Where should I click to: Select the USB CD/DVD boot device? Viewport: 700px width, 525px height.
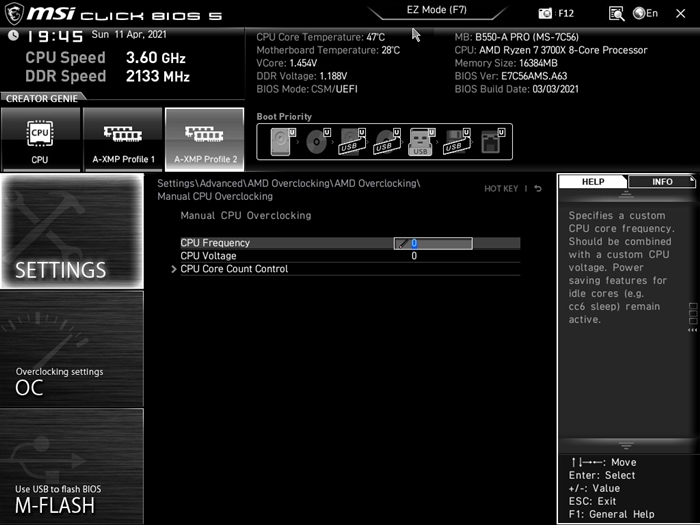[x=388, y=142]
